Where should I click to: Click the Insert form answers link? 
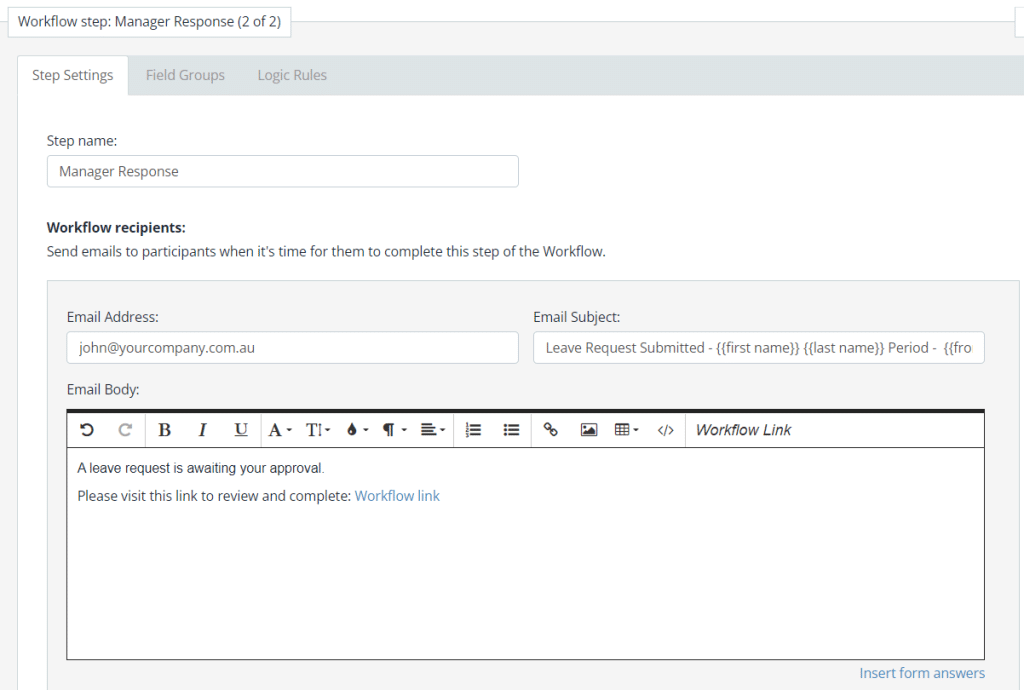pyautogui.click(x=921, y=672)
